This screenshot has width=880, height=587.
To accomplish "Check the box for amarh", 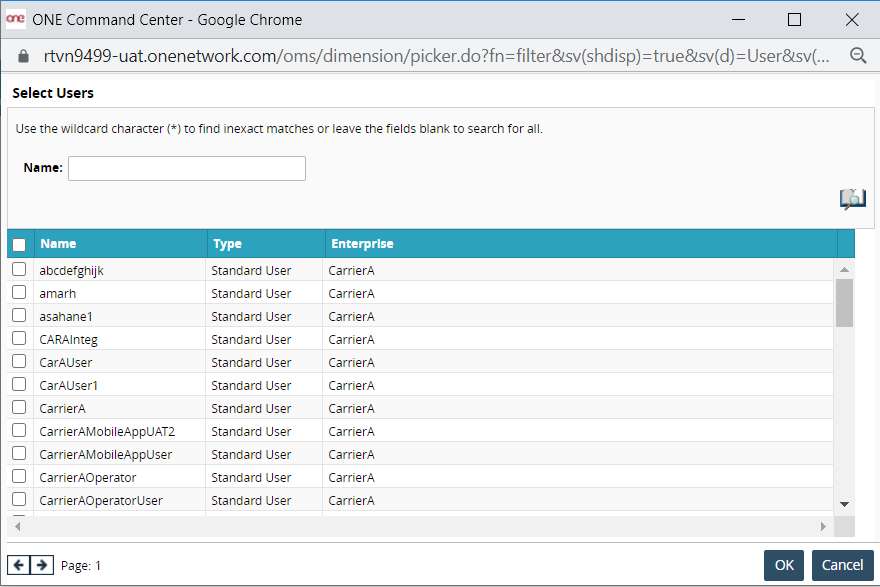I will [19, 292].
